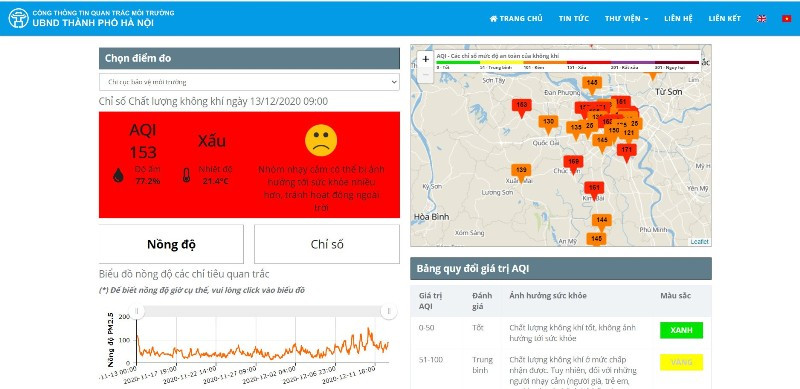Expand the THƯ VIỆN menu dropdown

pyautogui.click(x=627, y=18)
